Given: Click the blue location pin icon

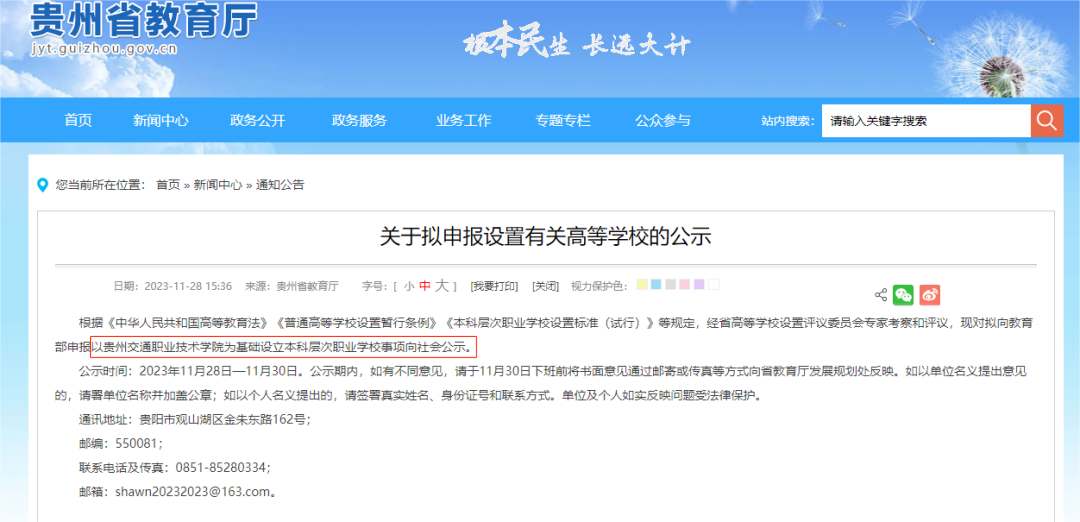Looking at the screenshot, I should pyautogui.click(x=42, y=185).
